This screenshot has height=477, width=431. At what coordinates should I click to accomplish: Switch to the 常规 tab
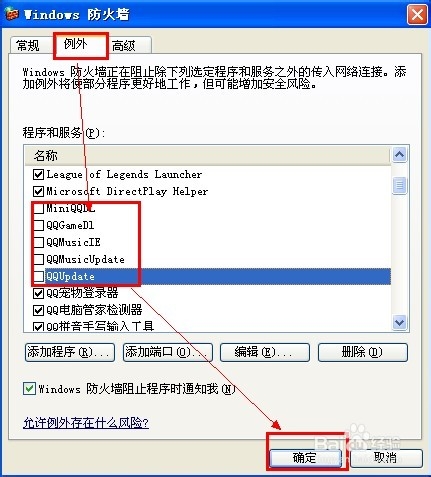[28, 45]
